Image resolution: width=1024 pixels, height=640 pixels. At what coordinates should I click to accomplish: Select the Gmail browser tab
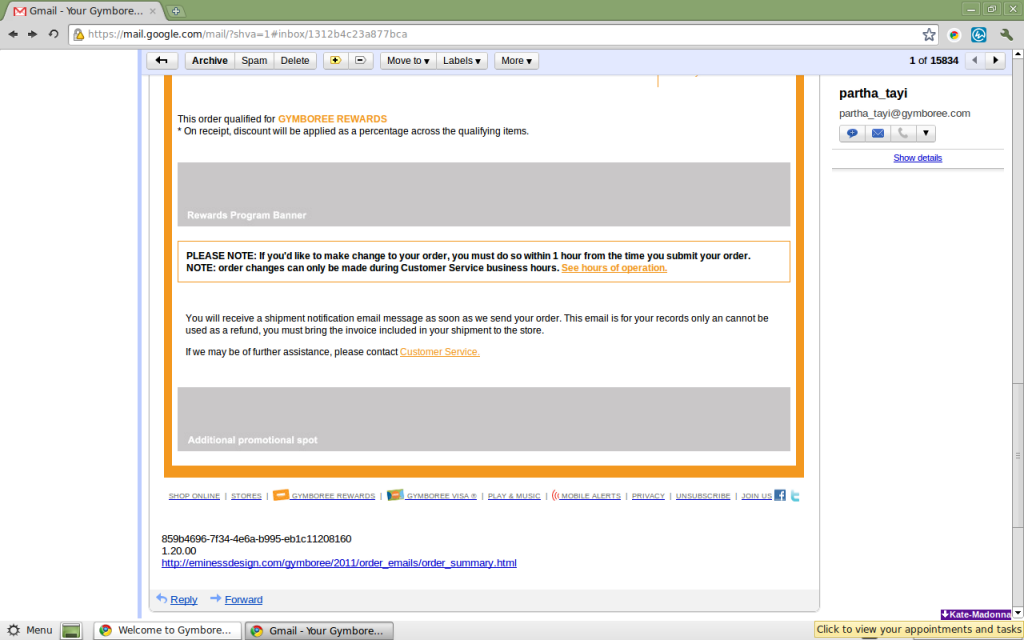[x=84, y=11]
